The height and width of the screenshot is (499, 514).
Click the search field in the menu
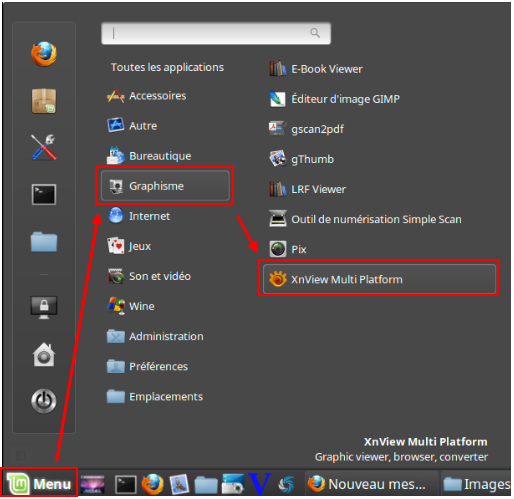[x=216, y=33]
